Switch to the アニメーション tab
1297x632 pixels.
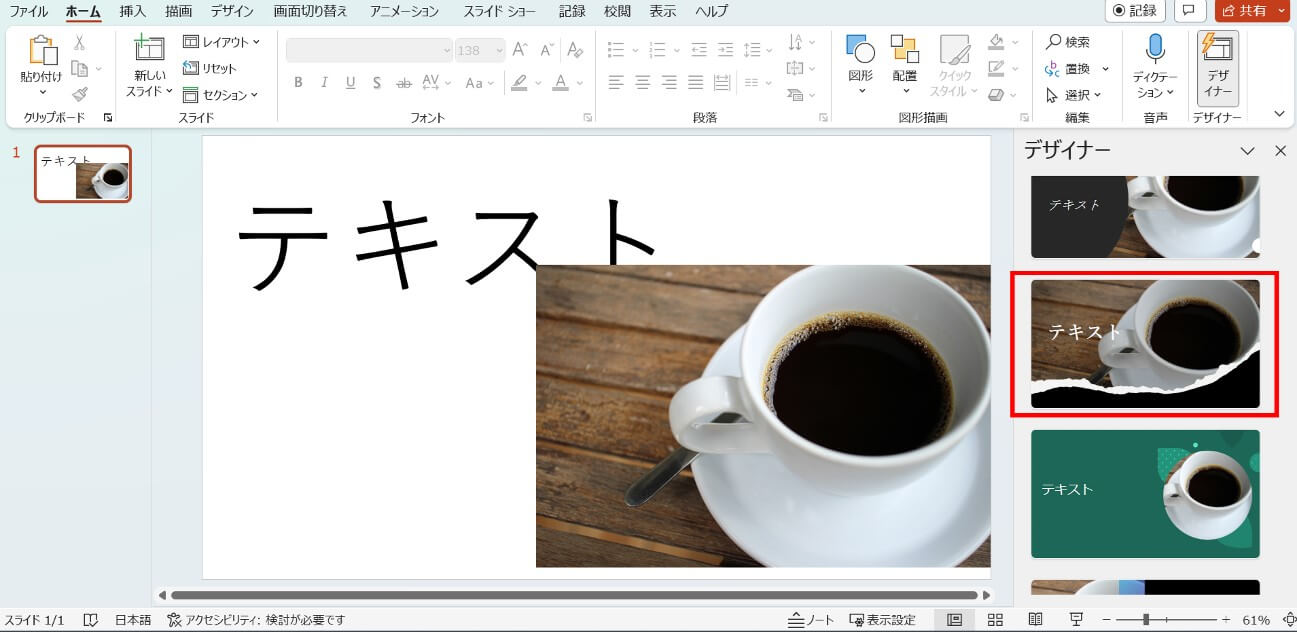[x=404, y=11]
